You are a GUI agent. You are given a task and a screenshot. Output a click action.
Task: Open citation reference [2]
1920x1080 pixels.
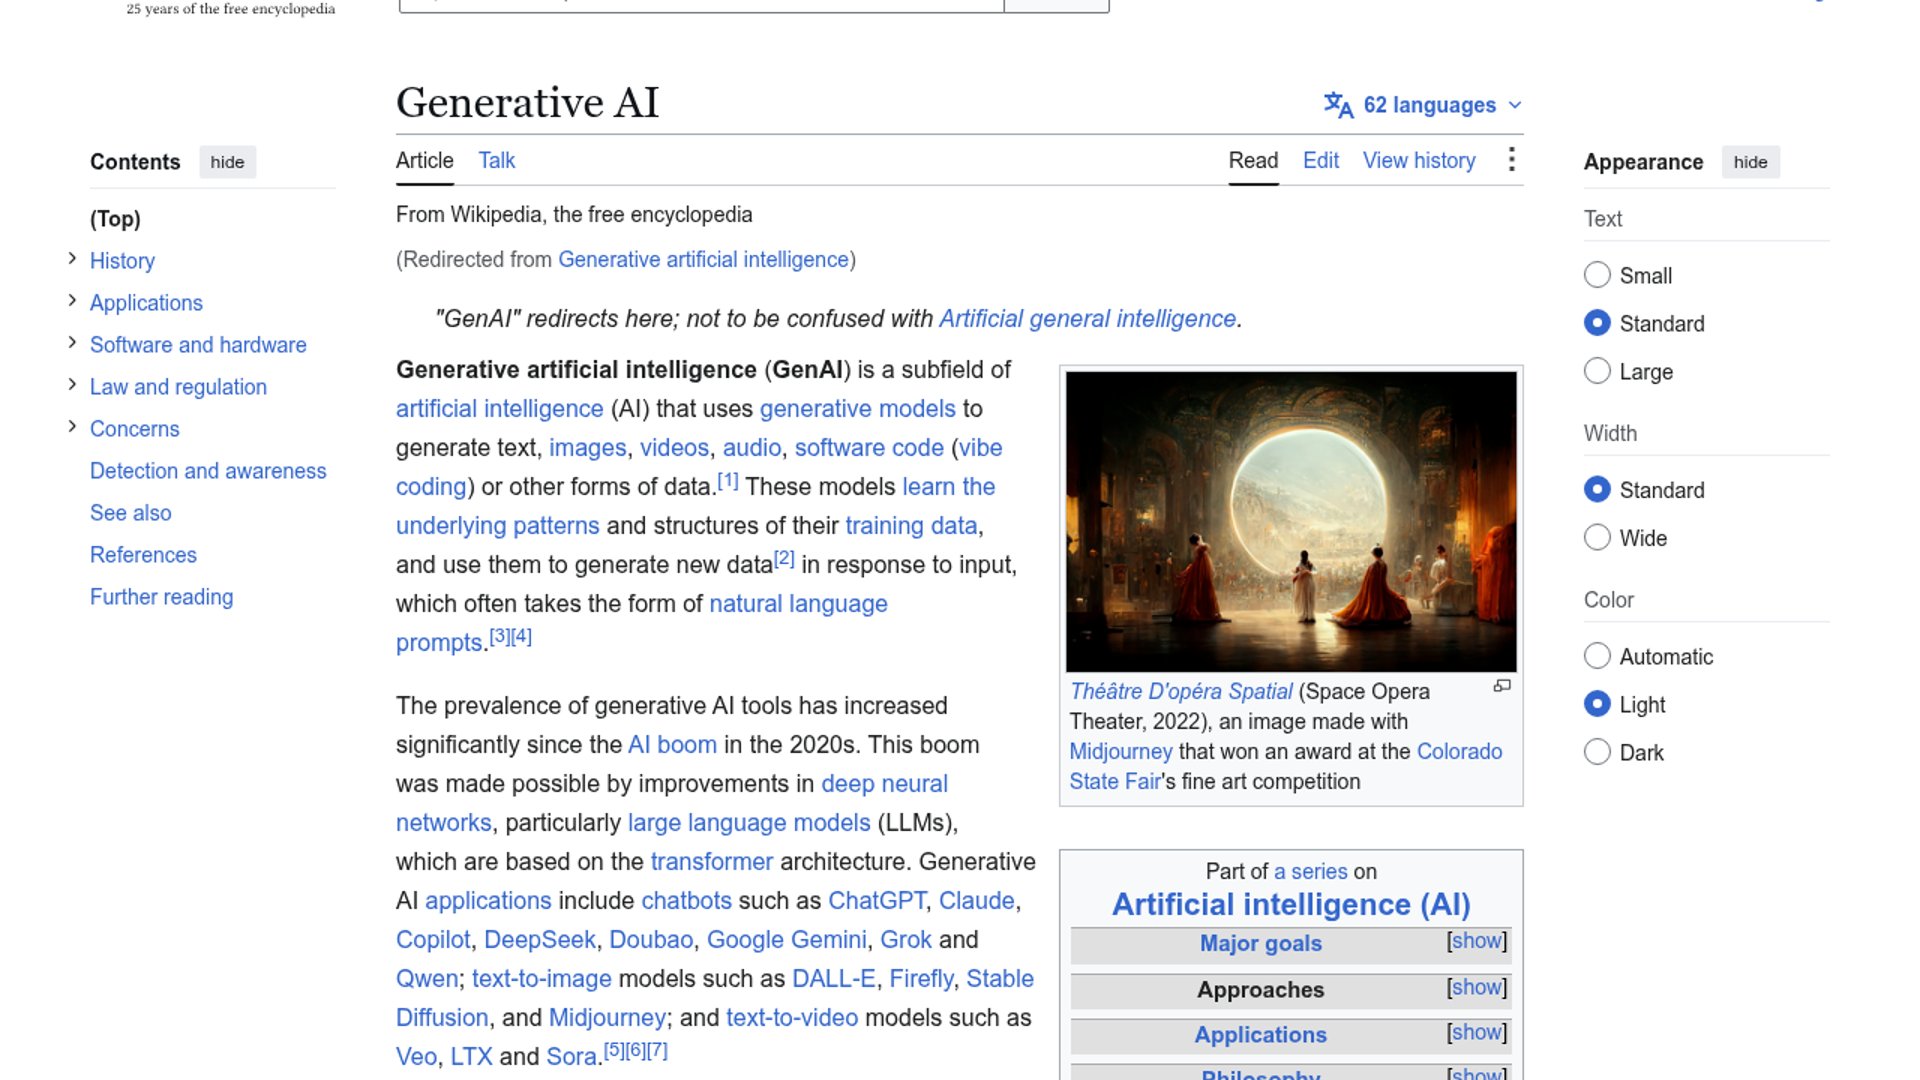(x=784, y=559)
